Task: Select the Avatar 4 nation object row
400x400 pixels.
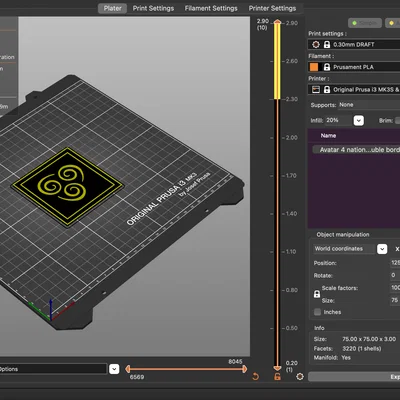Action: [x=356, y=150]
